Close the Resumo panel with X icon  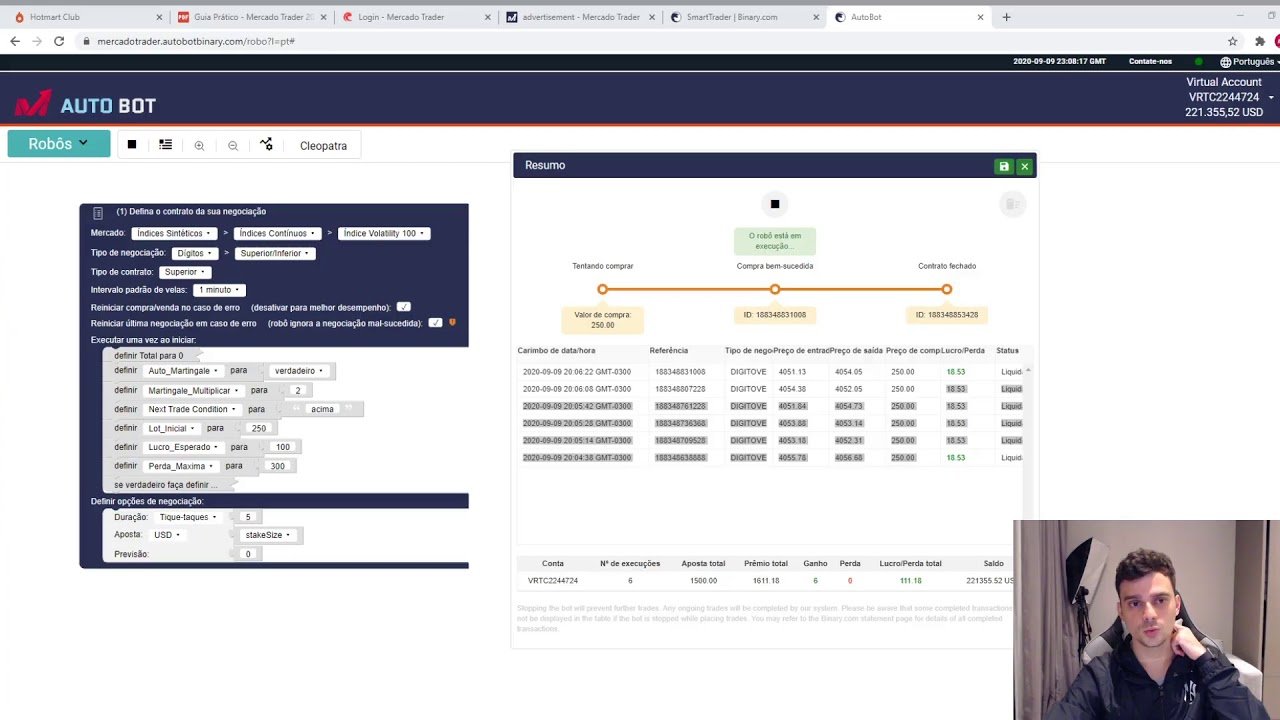click(x=1024, y=166)
